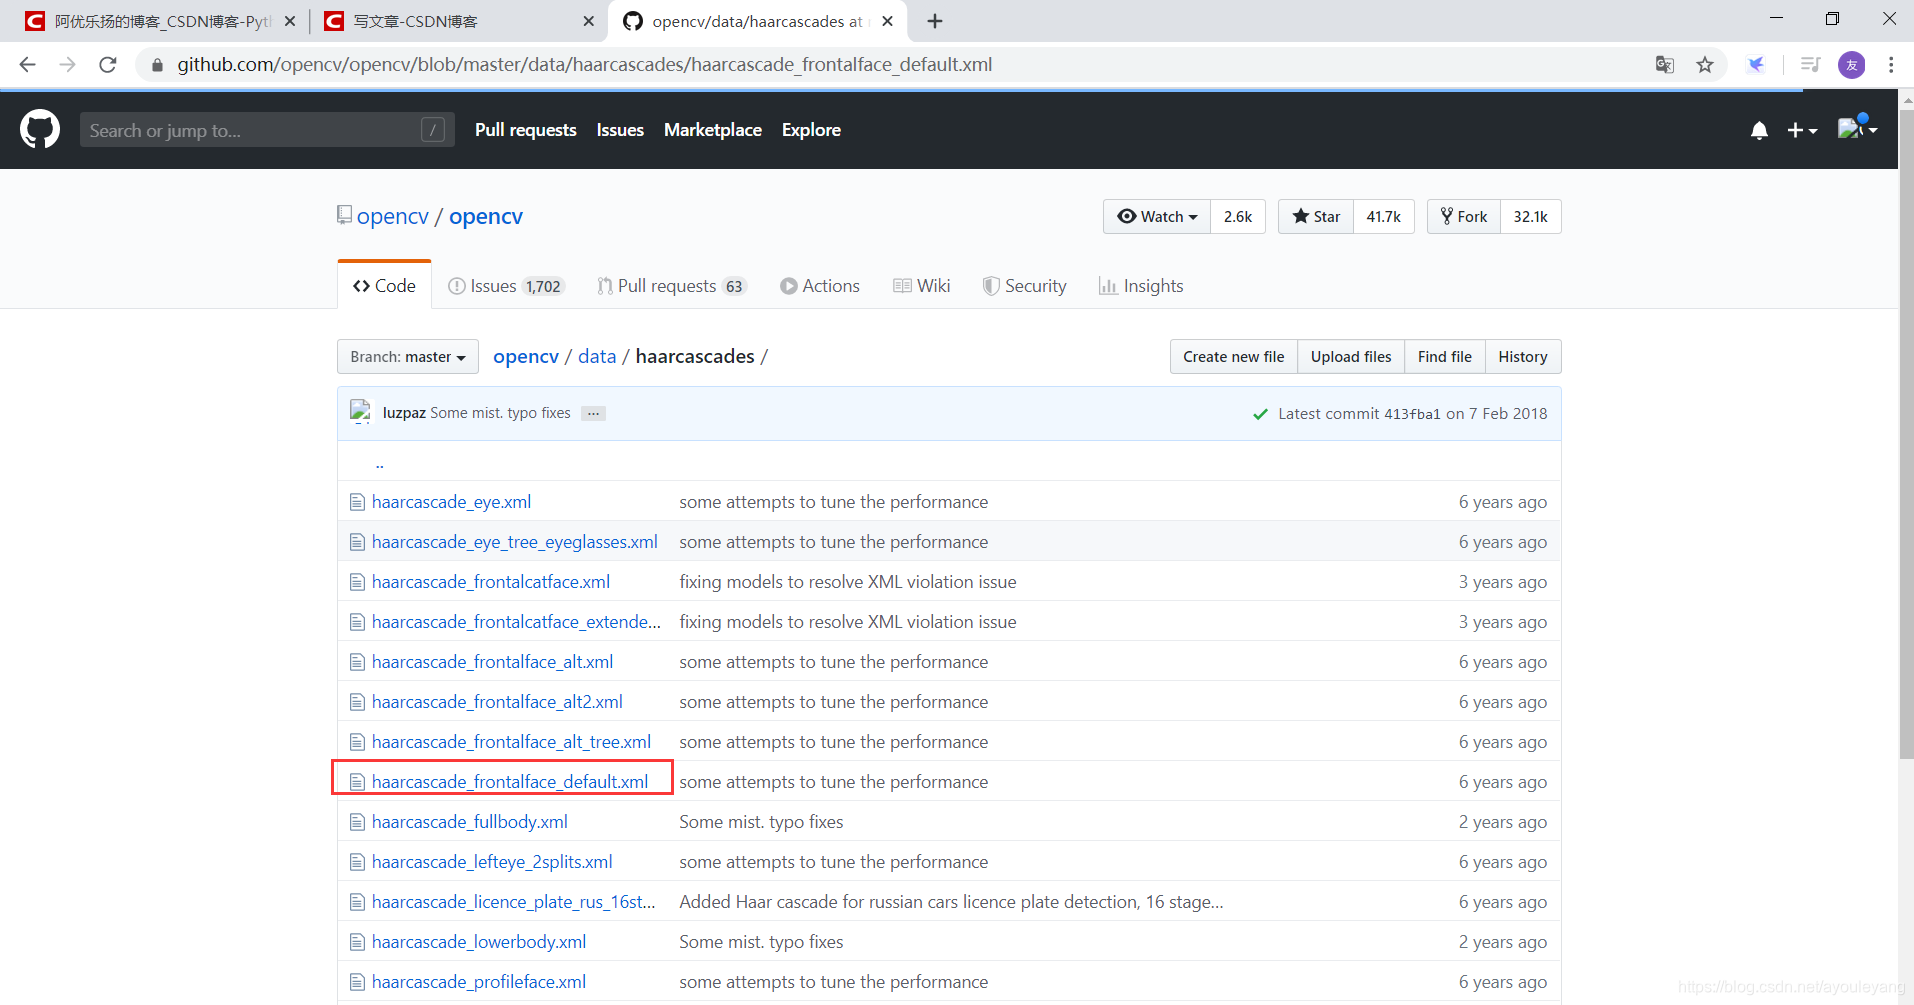The height and width of the screenshot is (1005, 1914).
Task: Click file icon of haarcascade_eye.xml
Action: 357,502
